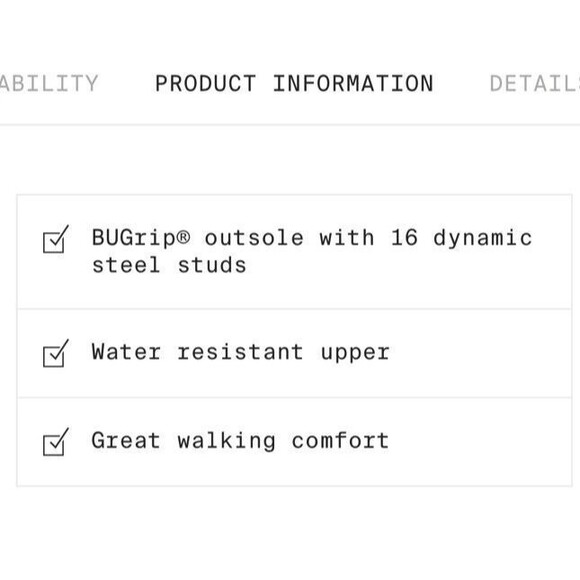Open the partially visible ABILITY tab
This screenshot has height=580, width=580.
49,83
